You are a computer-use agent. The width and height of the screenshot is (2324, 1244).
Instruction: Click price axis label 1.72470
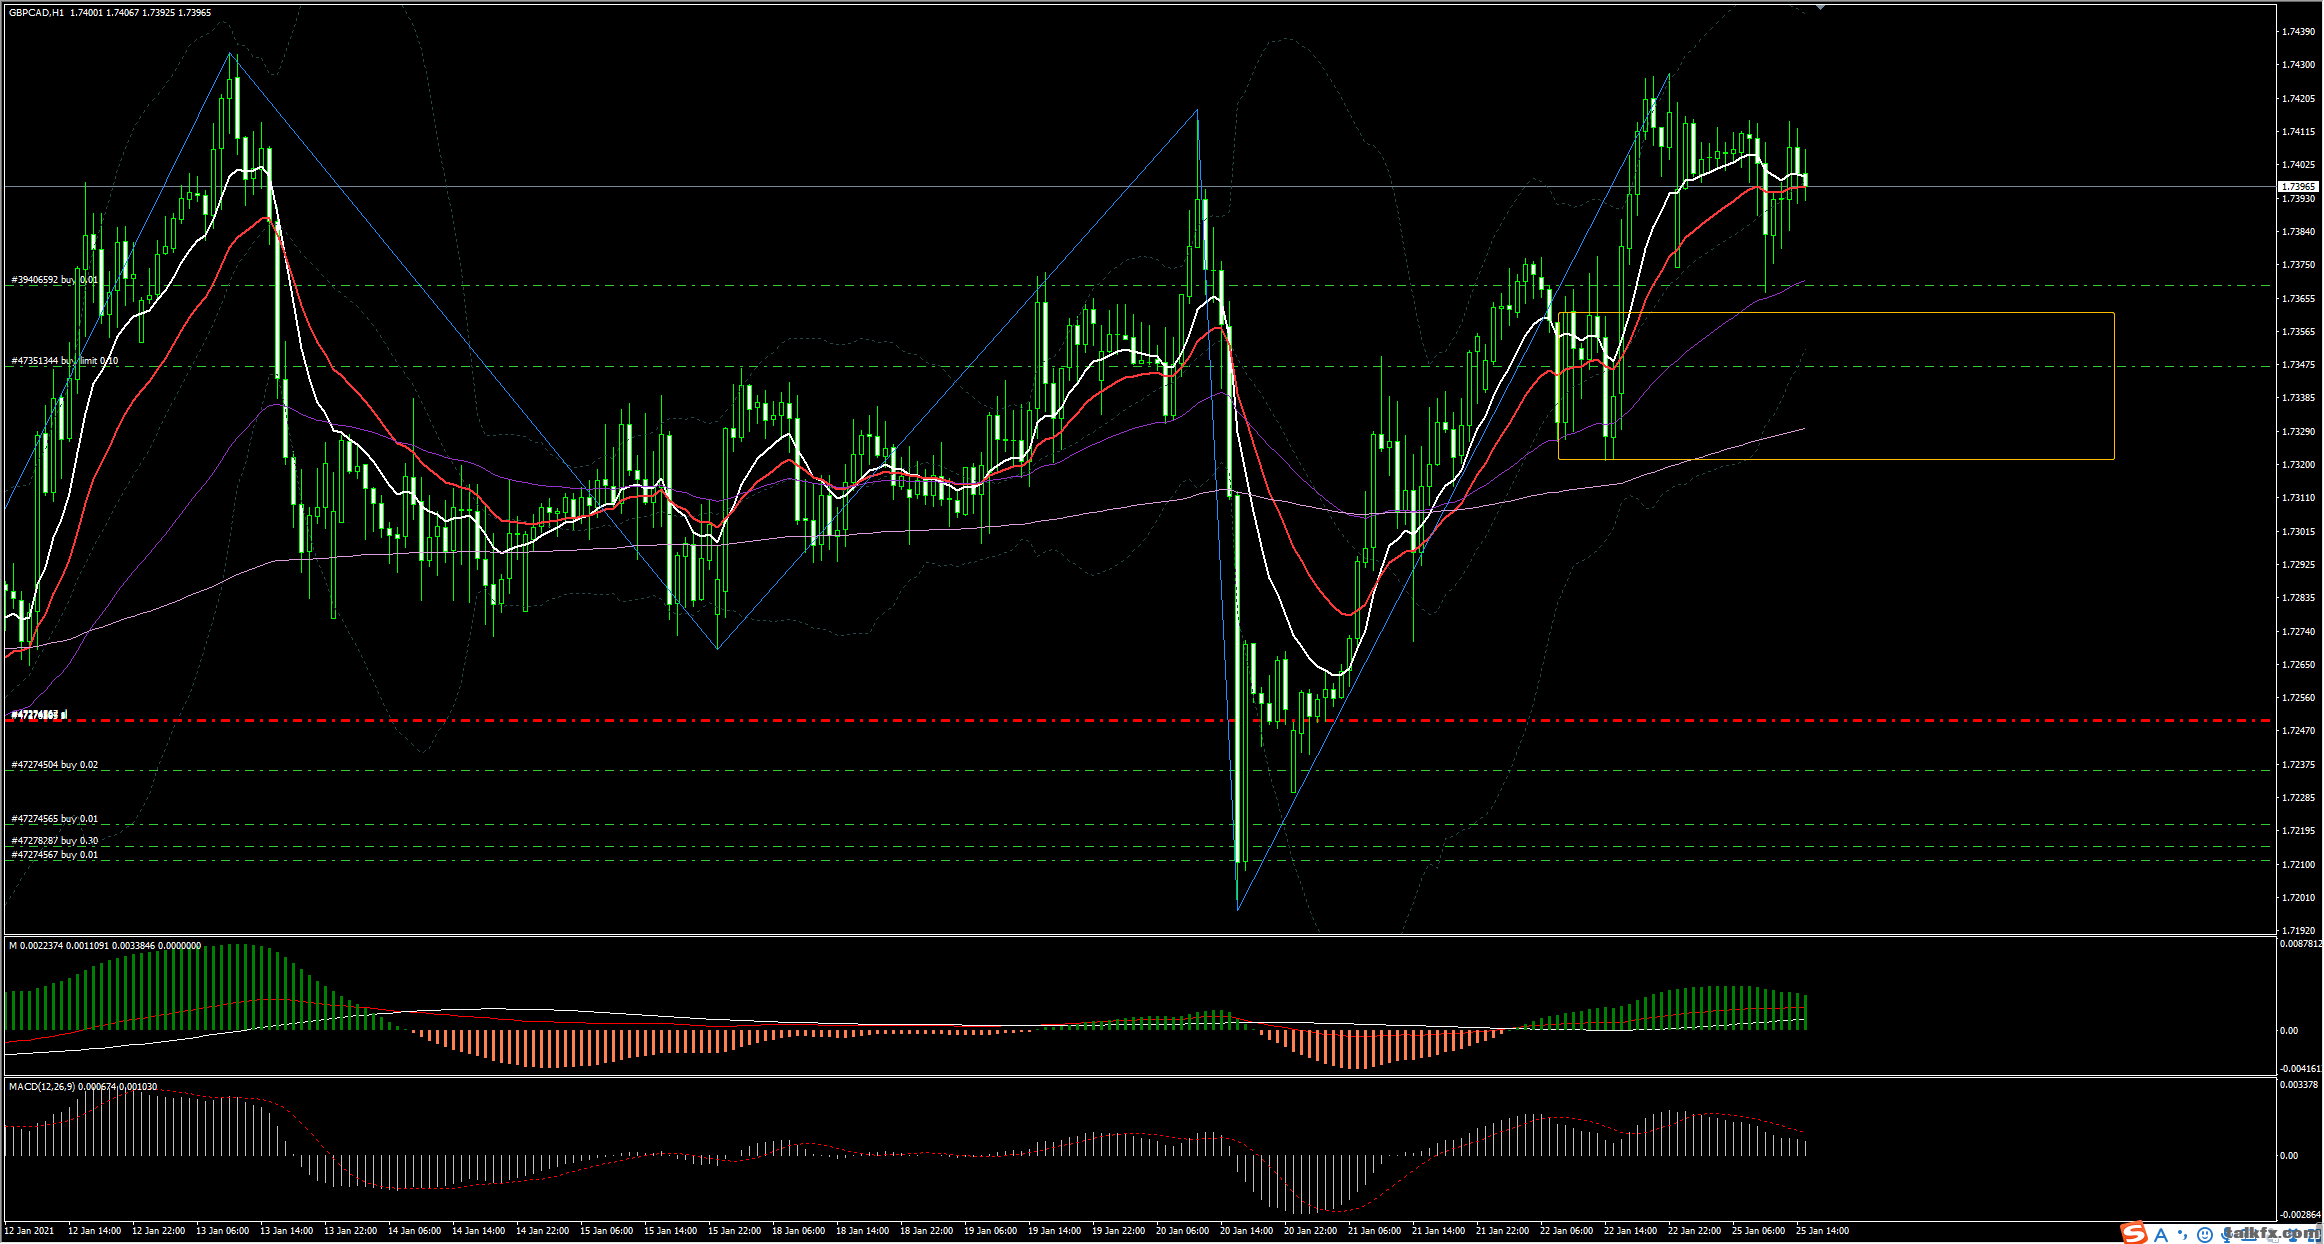(x=2298, y=730)
